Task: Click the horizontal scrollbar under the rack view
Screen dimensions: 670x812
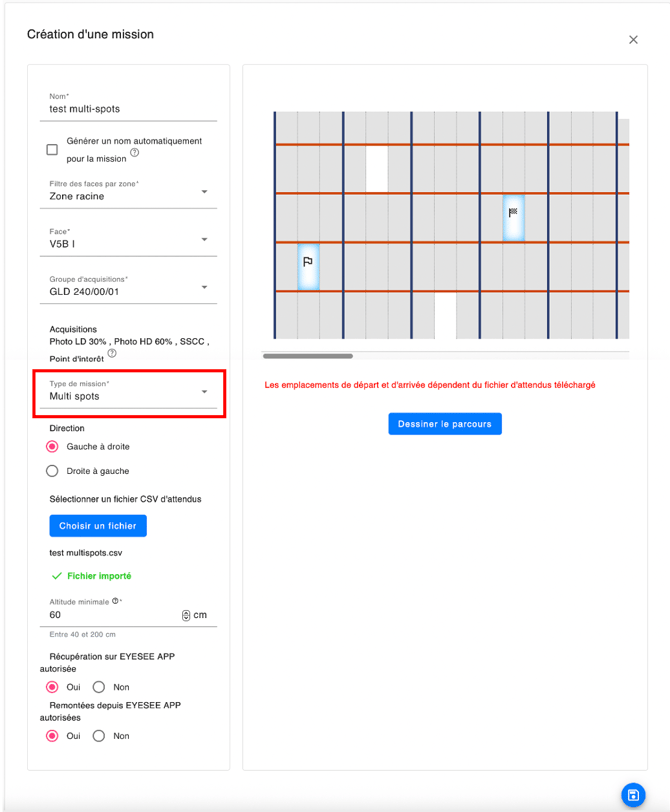Action: click(x=308, y=356)
